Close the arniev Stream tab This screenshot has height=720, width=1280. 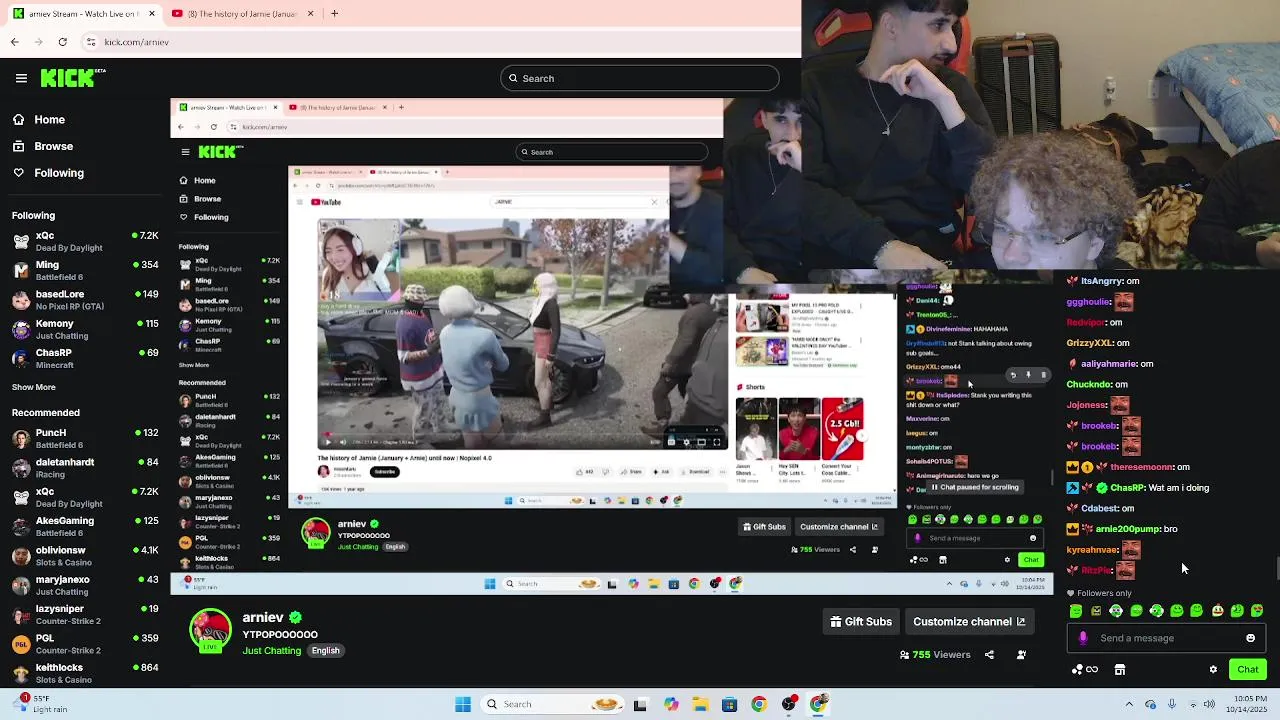coord(152,14)
